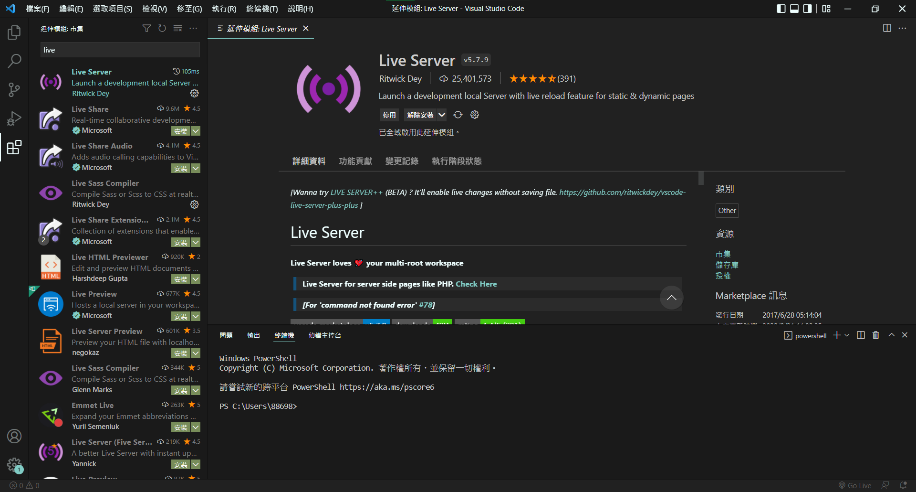Open the Check Here PHP link
Screen dimensions: 916x492
(476, 284)
